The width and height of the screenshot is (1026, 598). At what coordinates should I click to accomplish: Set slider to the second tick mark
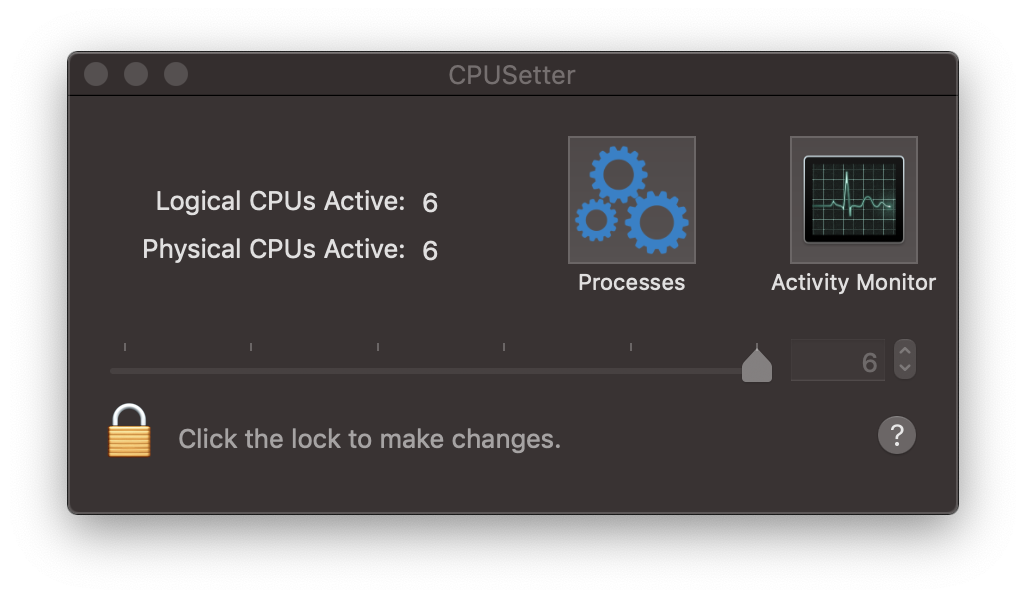tap(251, 370)
